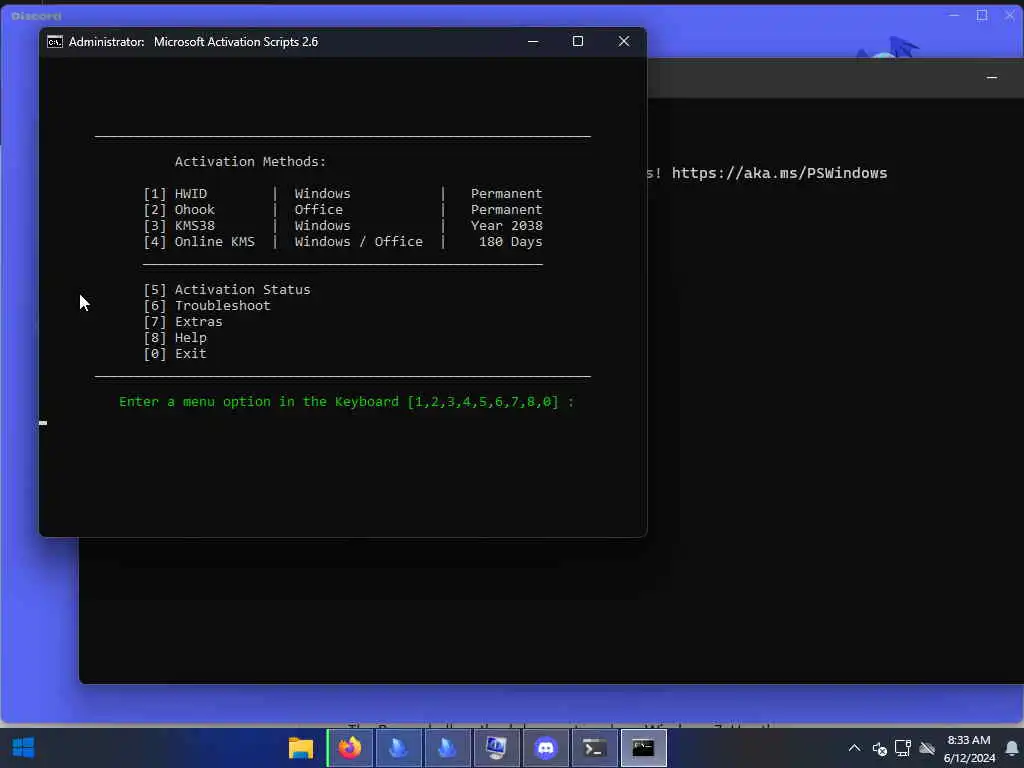Open the notifications bell

tap(1012, 748)
